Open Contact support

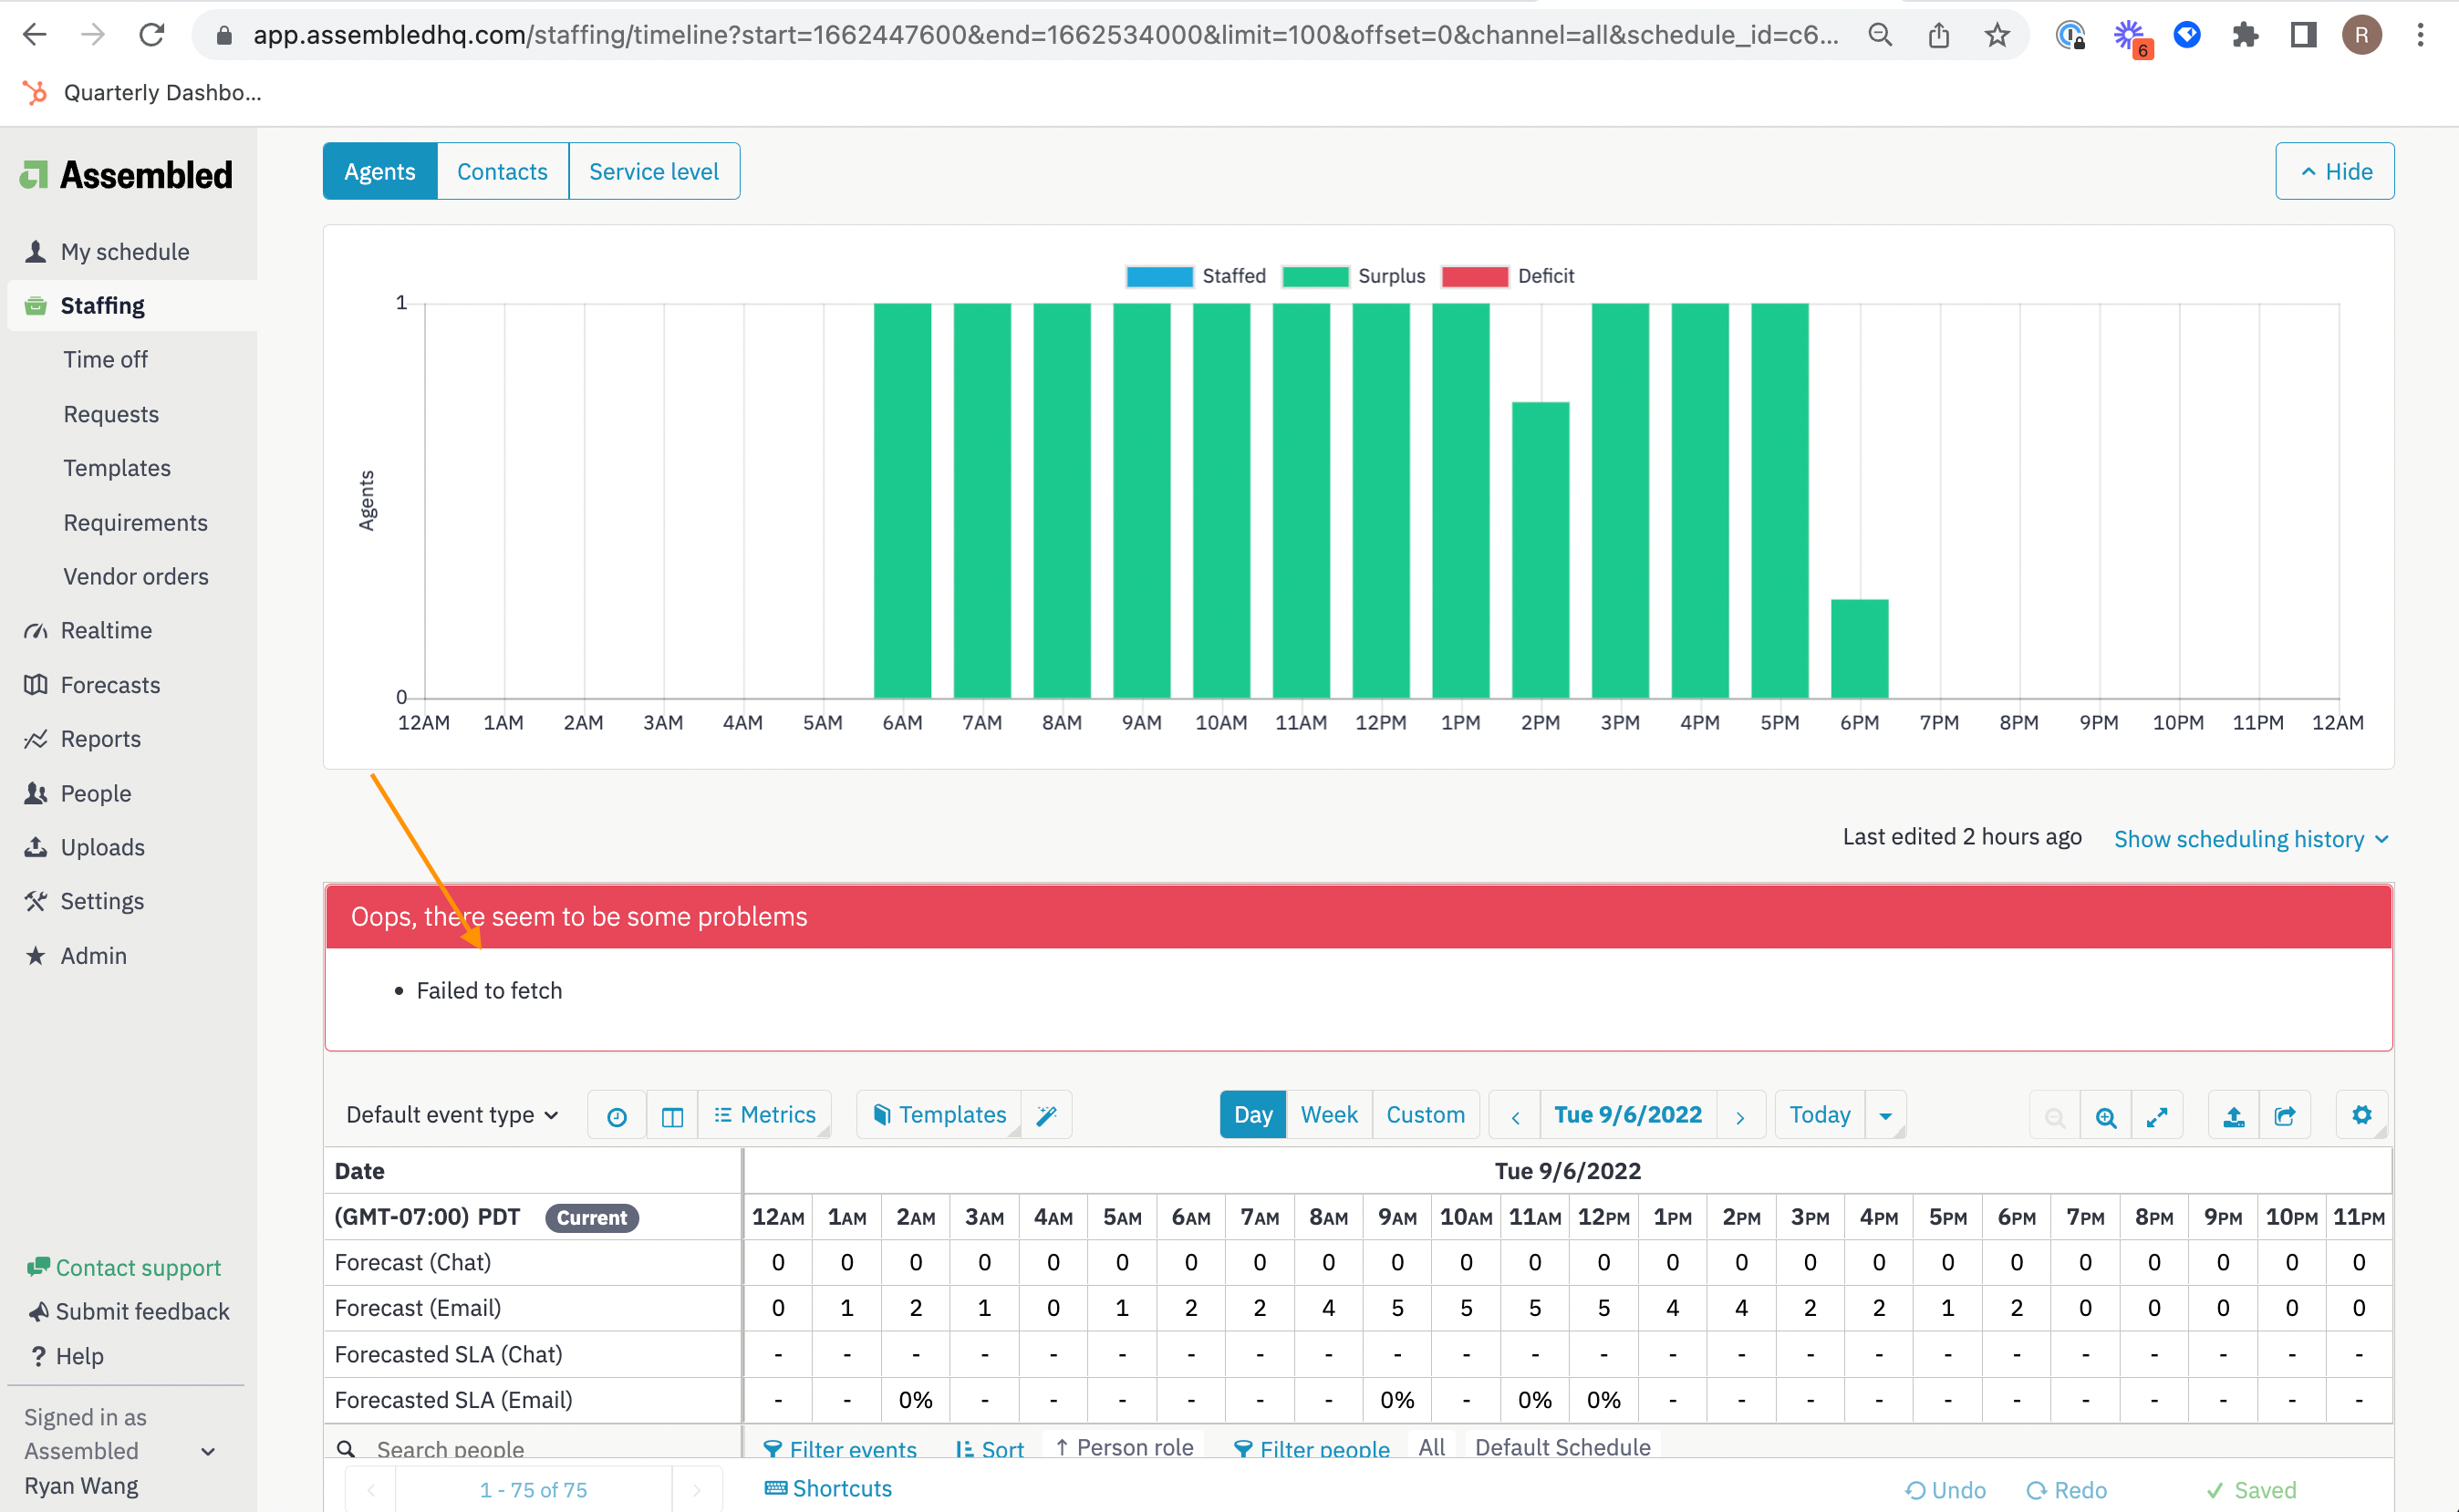(x=124, y=1267)
